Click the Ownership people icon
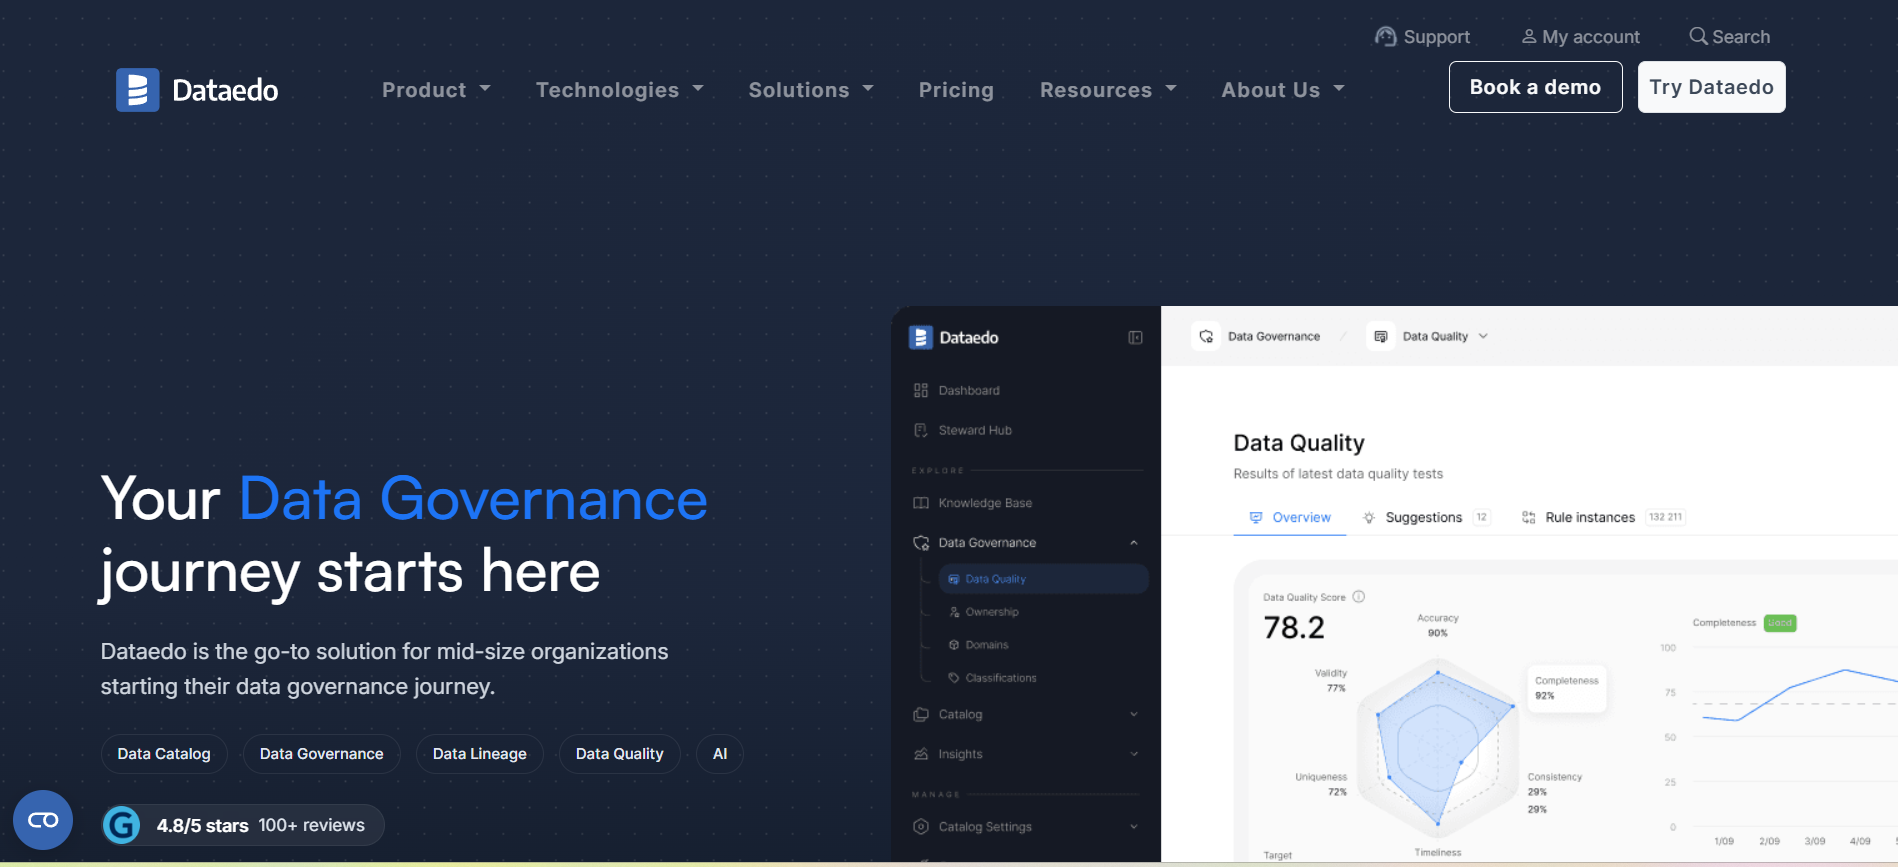Screen dimensions: 1898x867 pyautogui.click(x=954, y=612)
